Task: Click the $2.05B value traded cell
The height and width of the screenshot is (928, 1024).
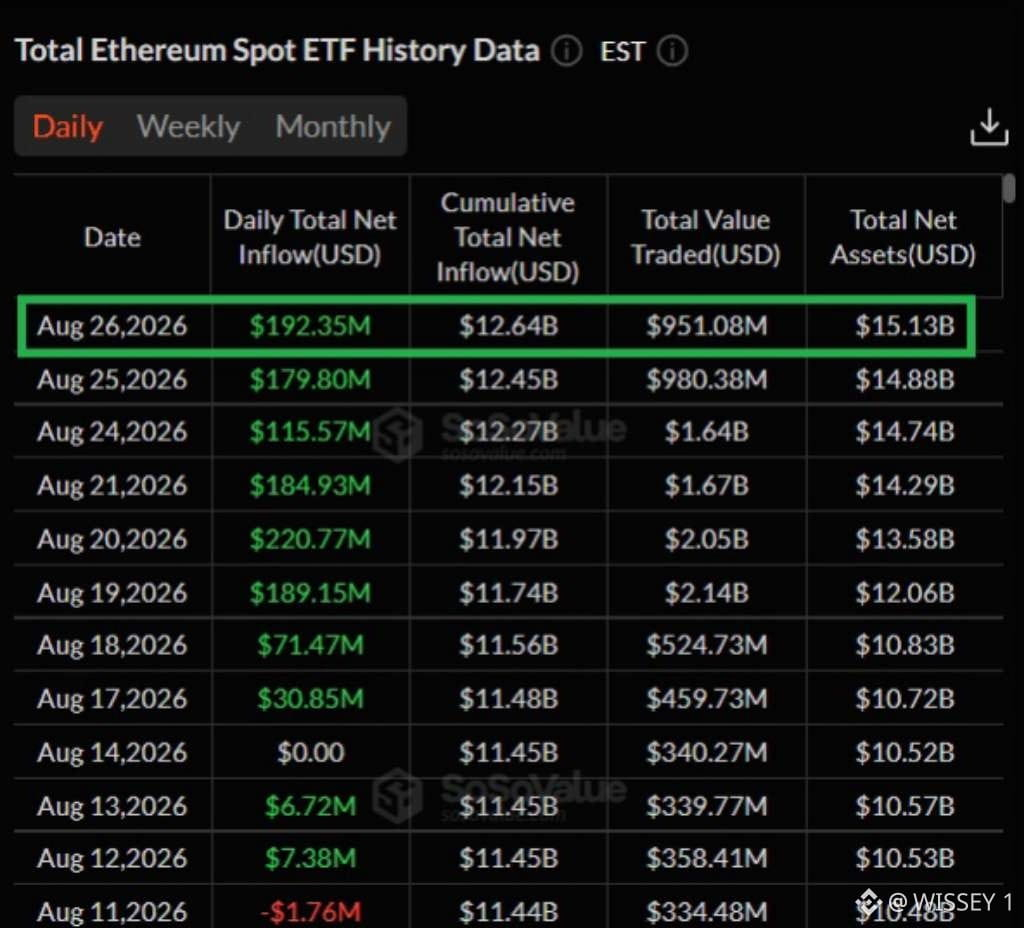Action: click(x=707, y=539)
